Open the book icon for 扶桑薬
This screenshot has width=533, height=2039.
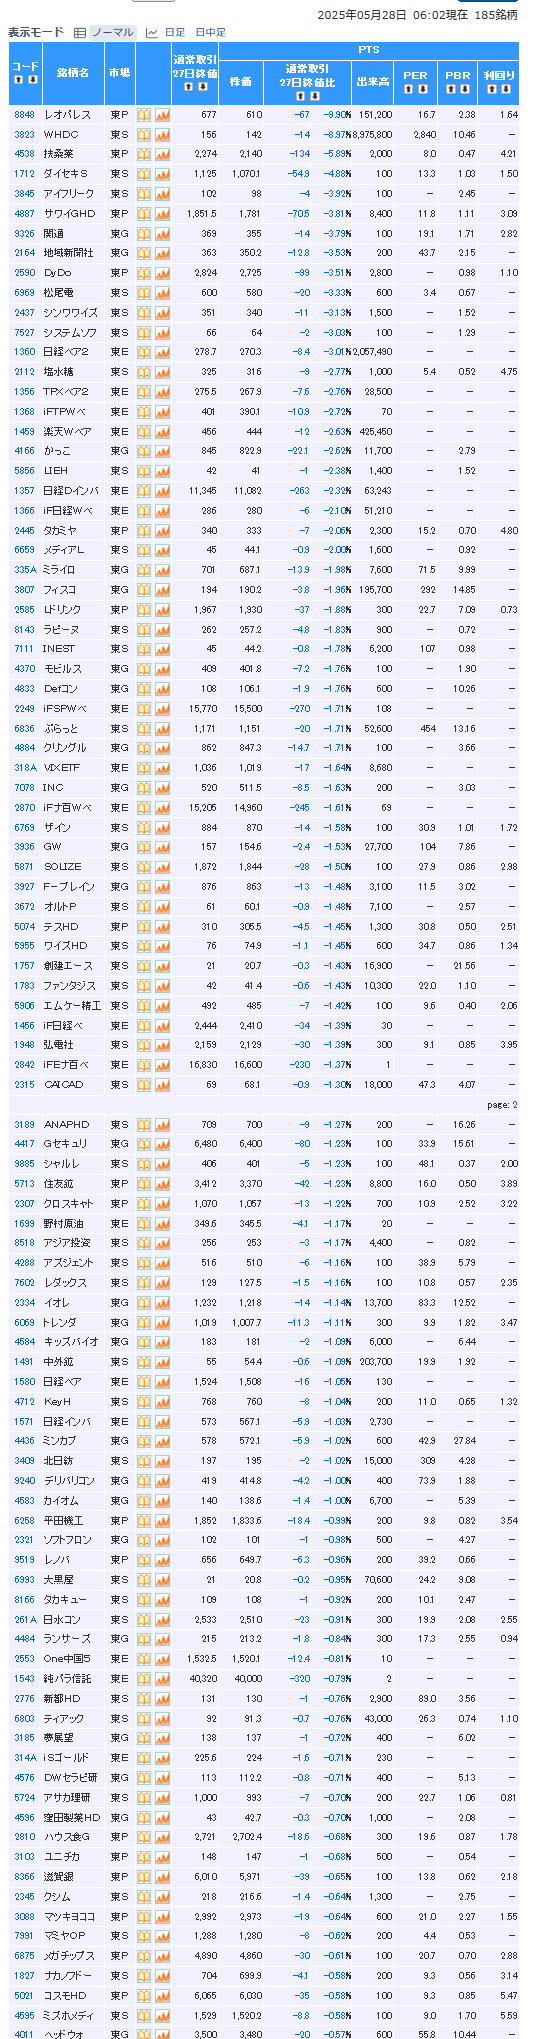144,154
